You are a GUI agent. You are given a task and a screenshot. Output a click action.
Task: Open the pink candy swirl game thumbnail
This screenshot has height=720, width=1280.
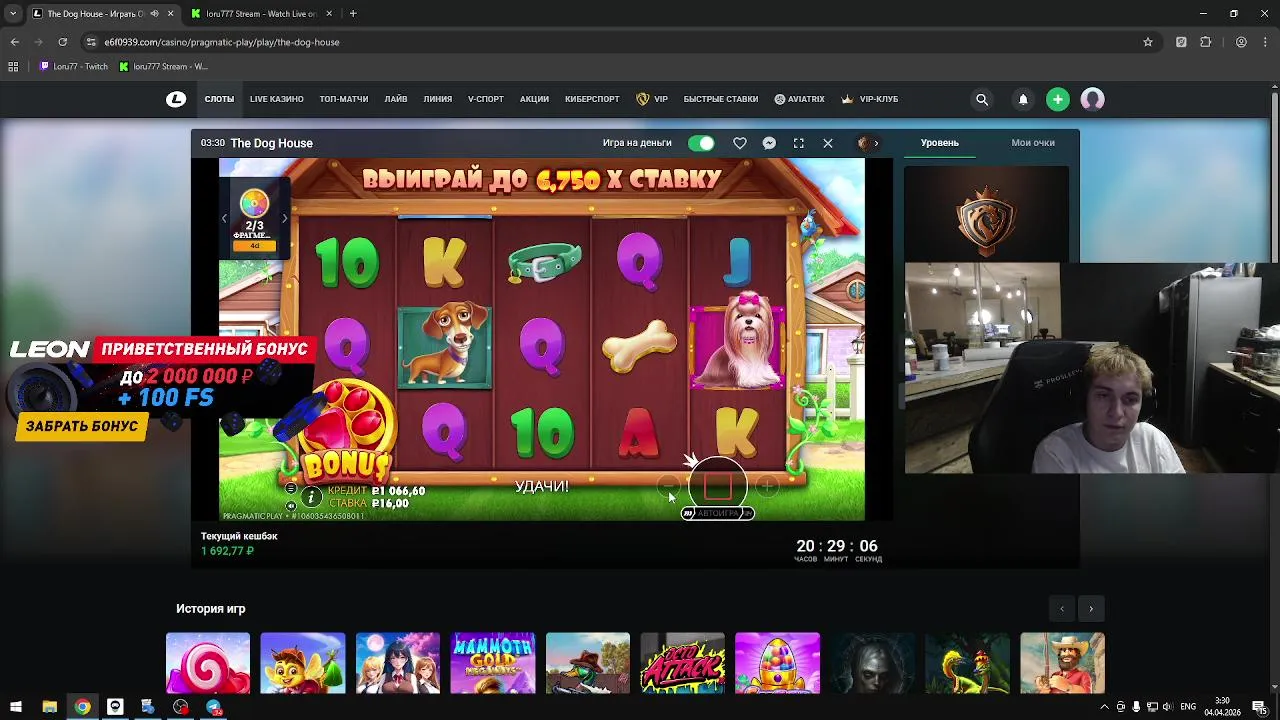(x=208, y=662)
